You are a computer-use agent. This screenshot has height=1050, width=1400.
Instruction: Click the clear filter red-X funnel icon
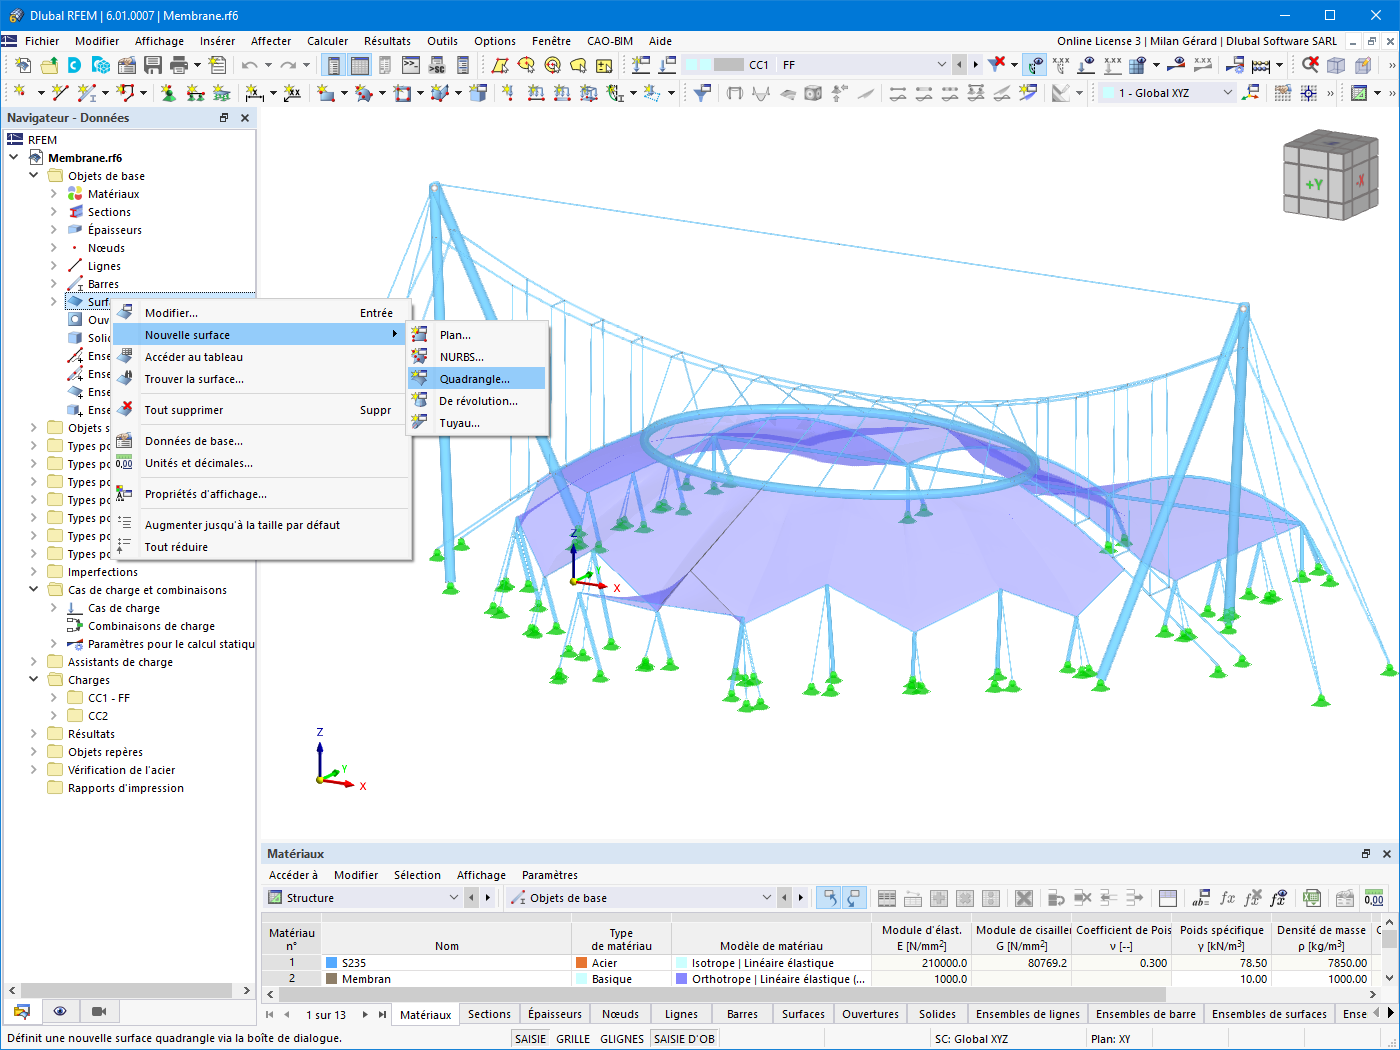coord(997,65)
